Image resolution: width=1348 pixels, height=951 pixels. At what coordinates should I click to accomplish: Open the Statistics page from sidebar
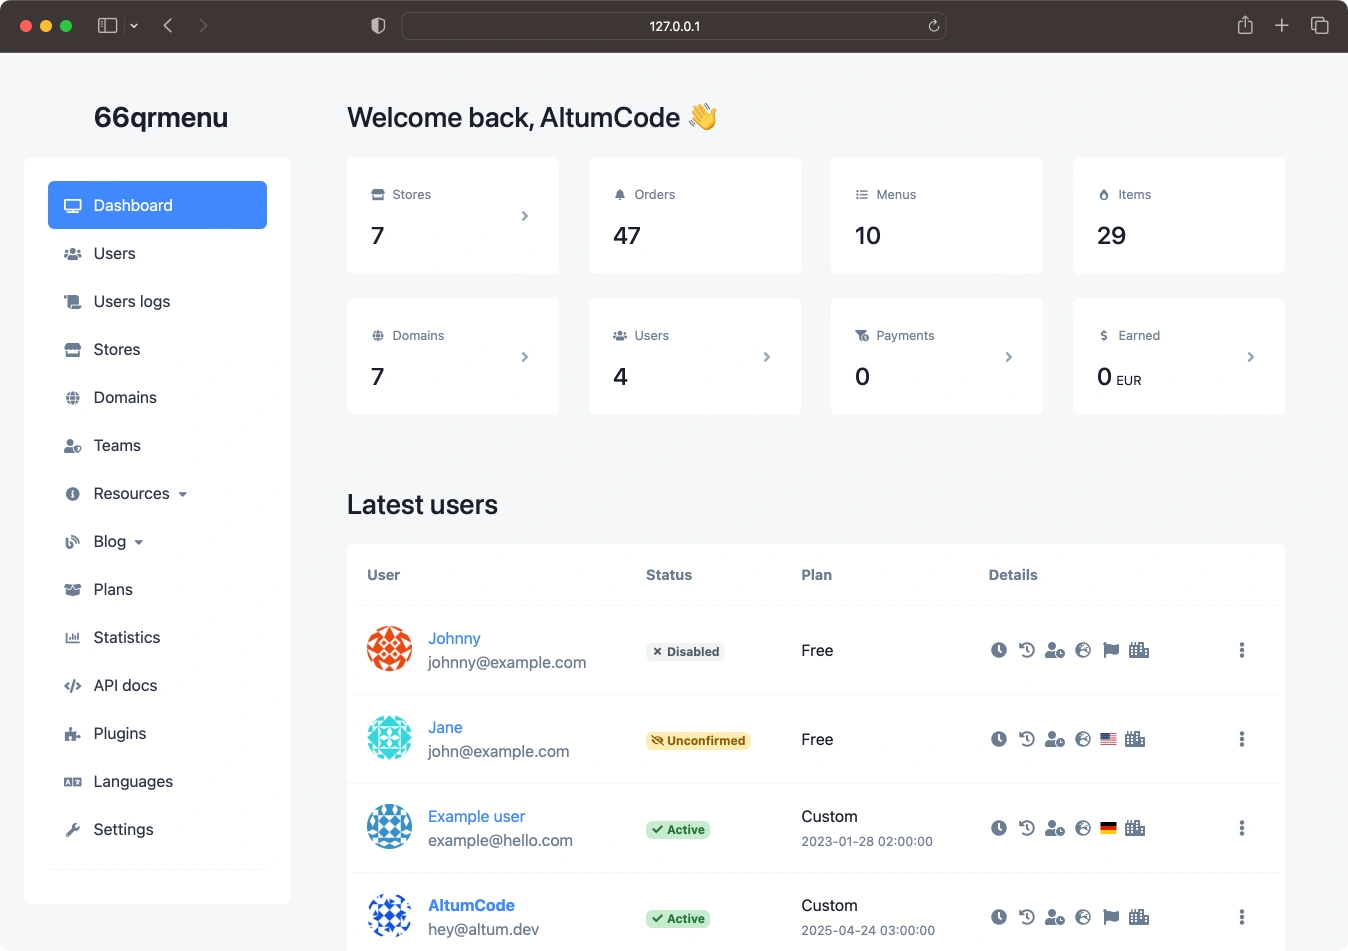[x=126, y=638]
